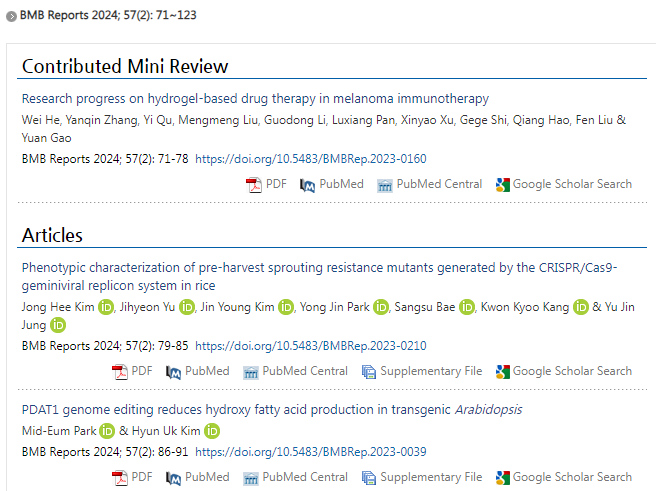Screen dimensions: 656x491
Task: Open Jong Hee Kim's ORCID iD icon
Action: pos(107,306)
